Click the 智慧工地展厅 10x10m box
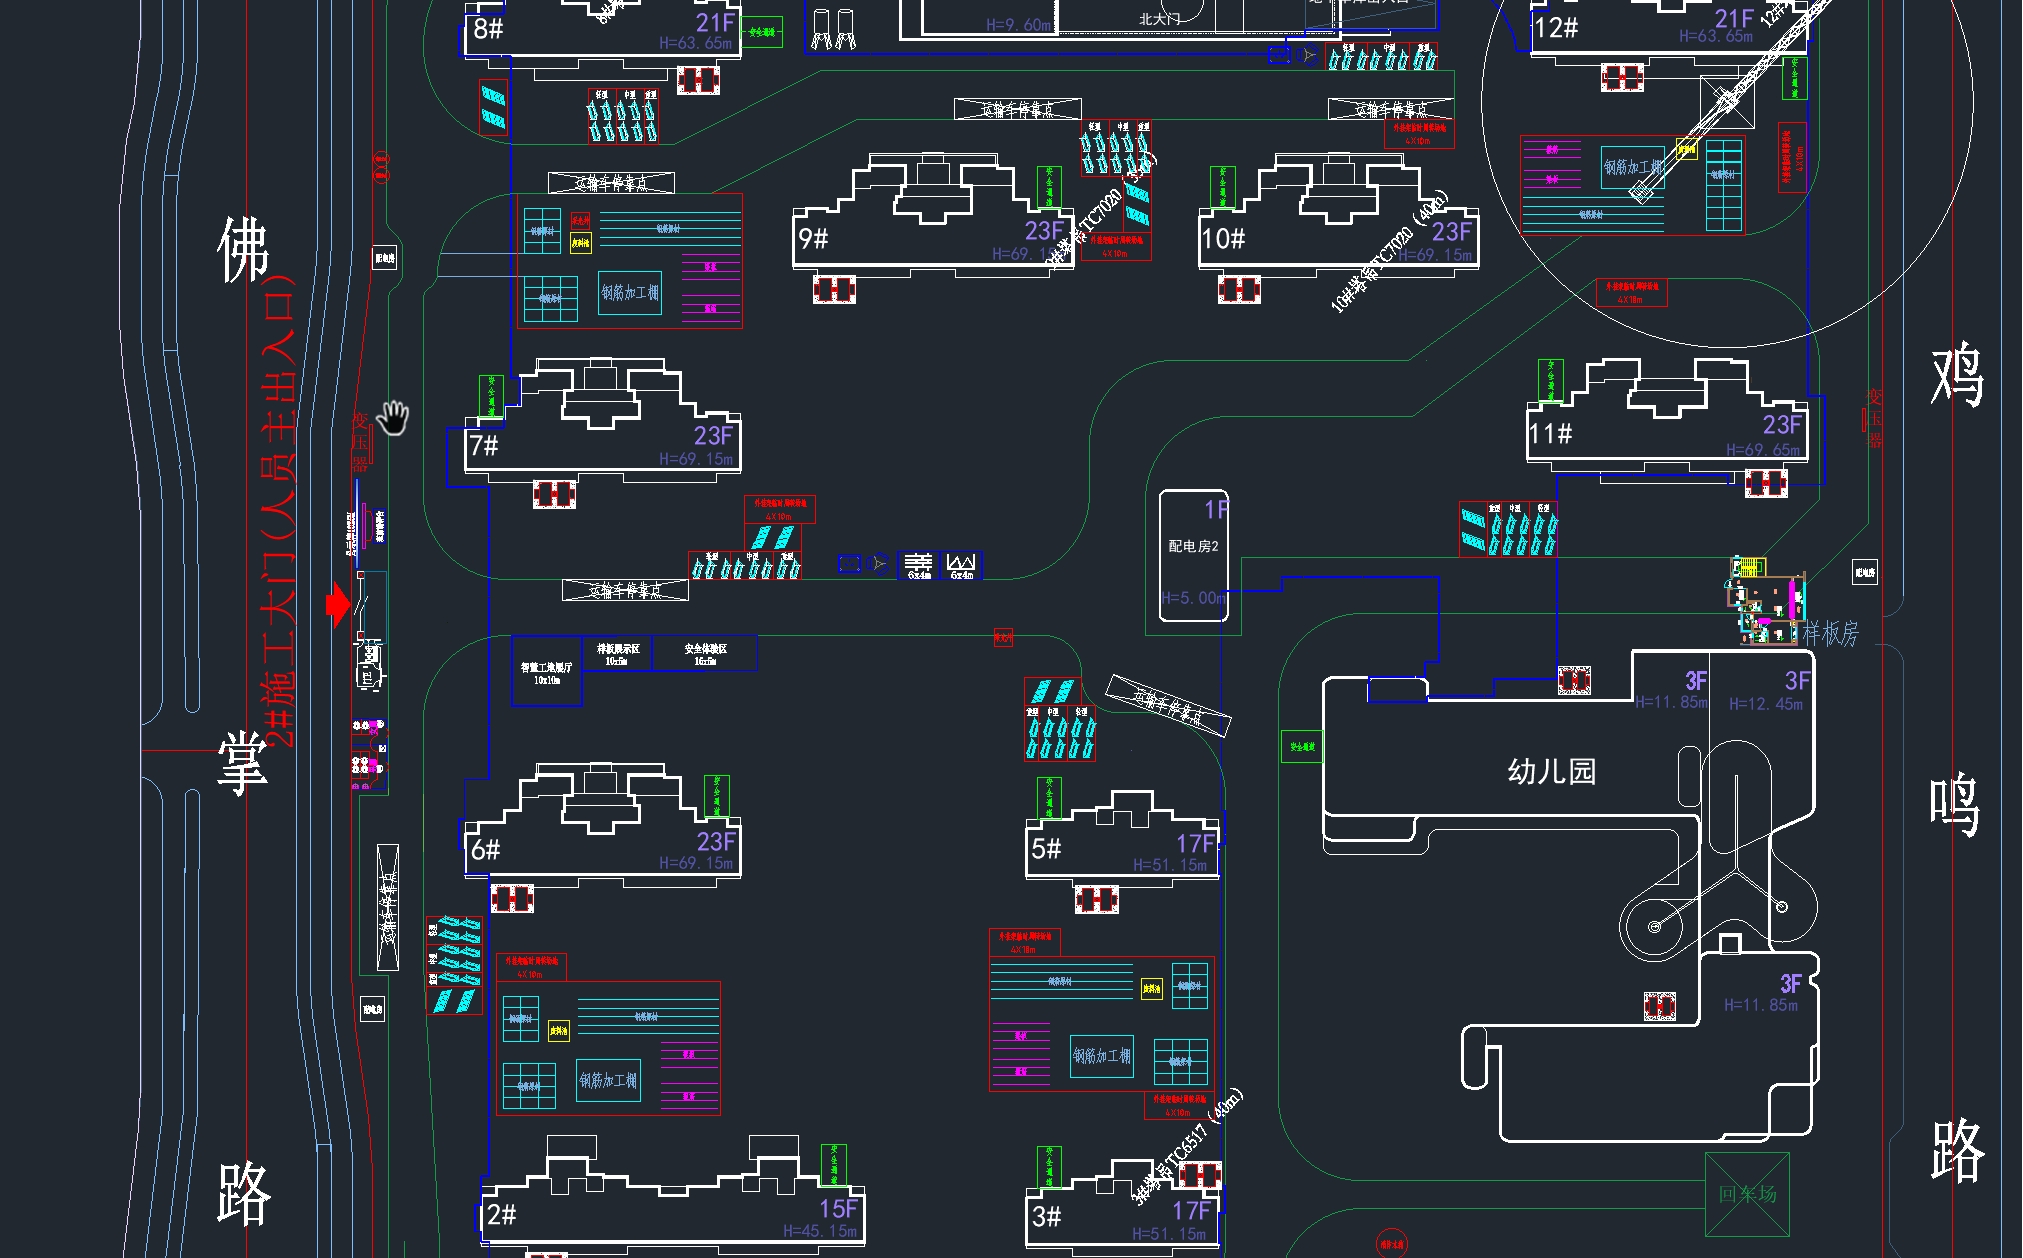This screenshot has height=1258, width=2023. (x=546, y=672)
